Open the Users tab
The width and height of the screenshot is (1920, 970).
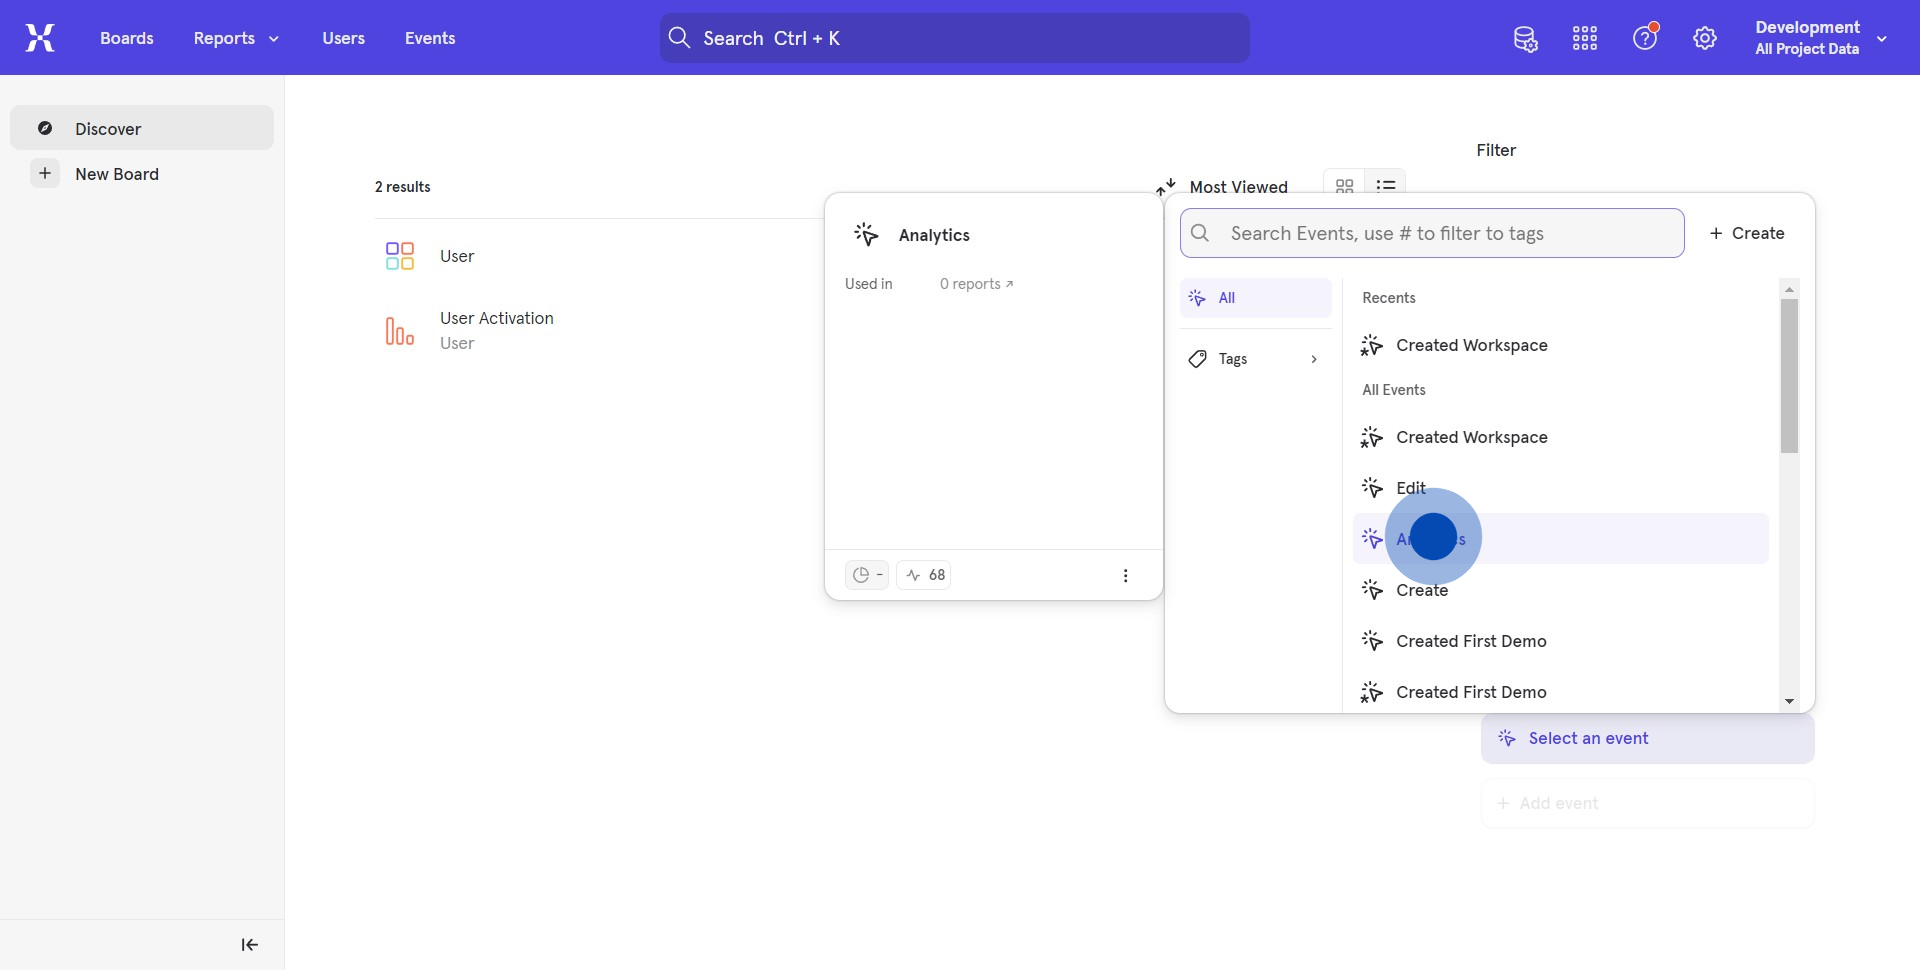pyautogui.click(x=343, y=38)
